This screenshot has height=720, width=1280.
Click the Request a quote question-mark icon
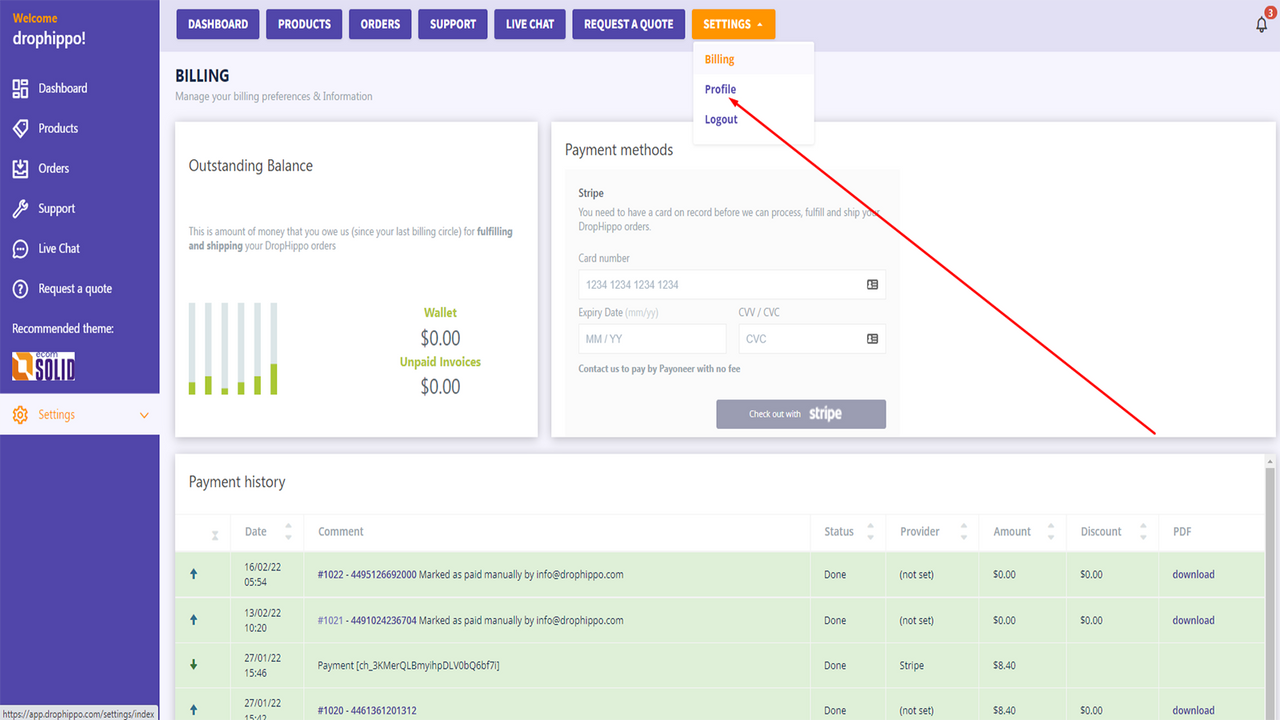coord(20,289)
